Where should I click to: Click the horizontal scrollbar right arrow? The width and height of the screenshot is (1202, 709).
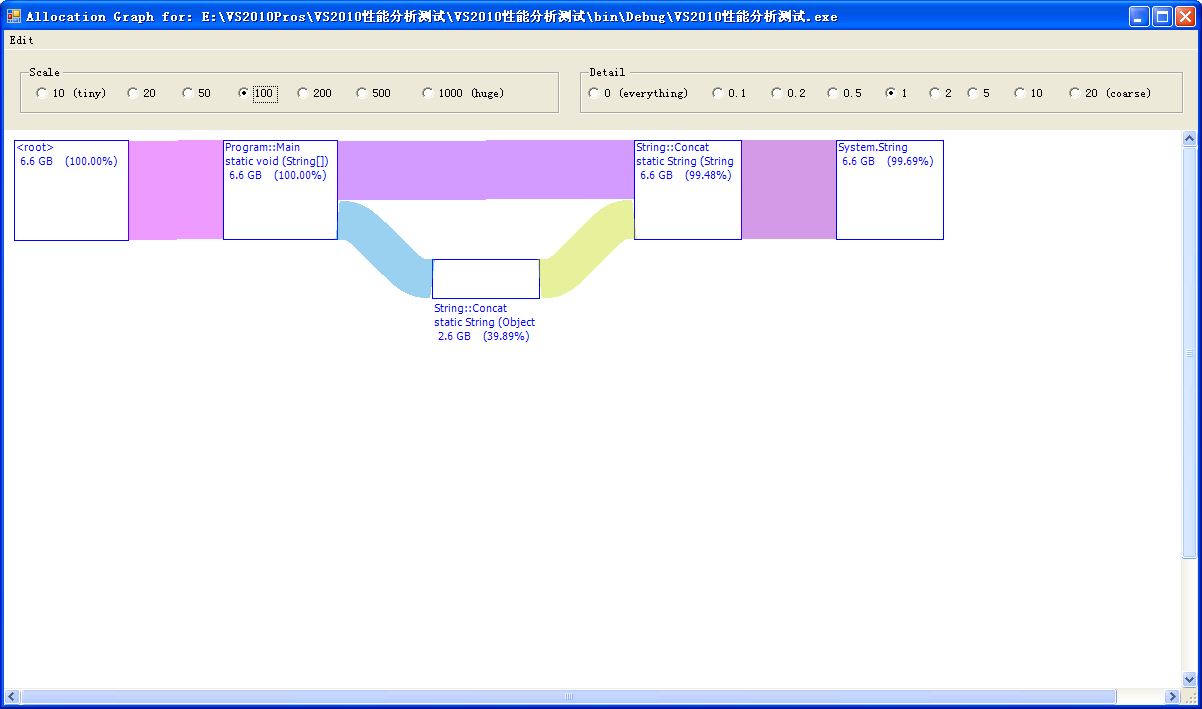click(x=1172, y=696)
